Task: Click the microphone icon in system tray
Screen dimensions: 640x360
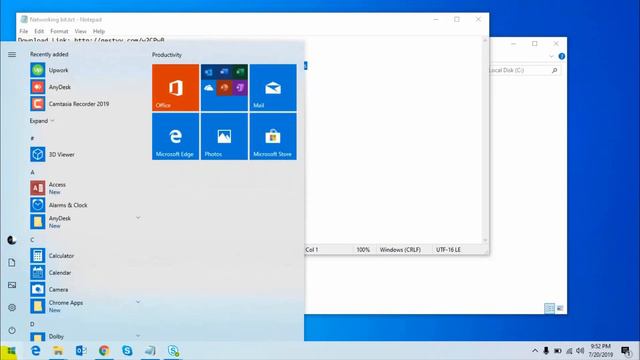Action: point(546,351)
